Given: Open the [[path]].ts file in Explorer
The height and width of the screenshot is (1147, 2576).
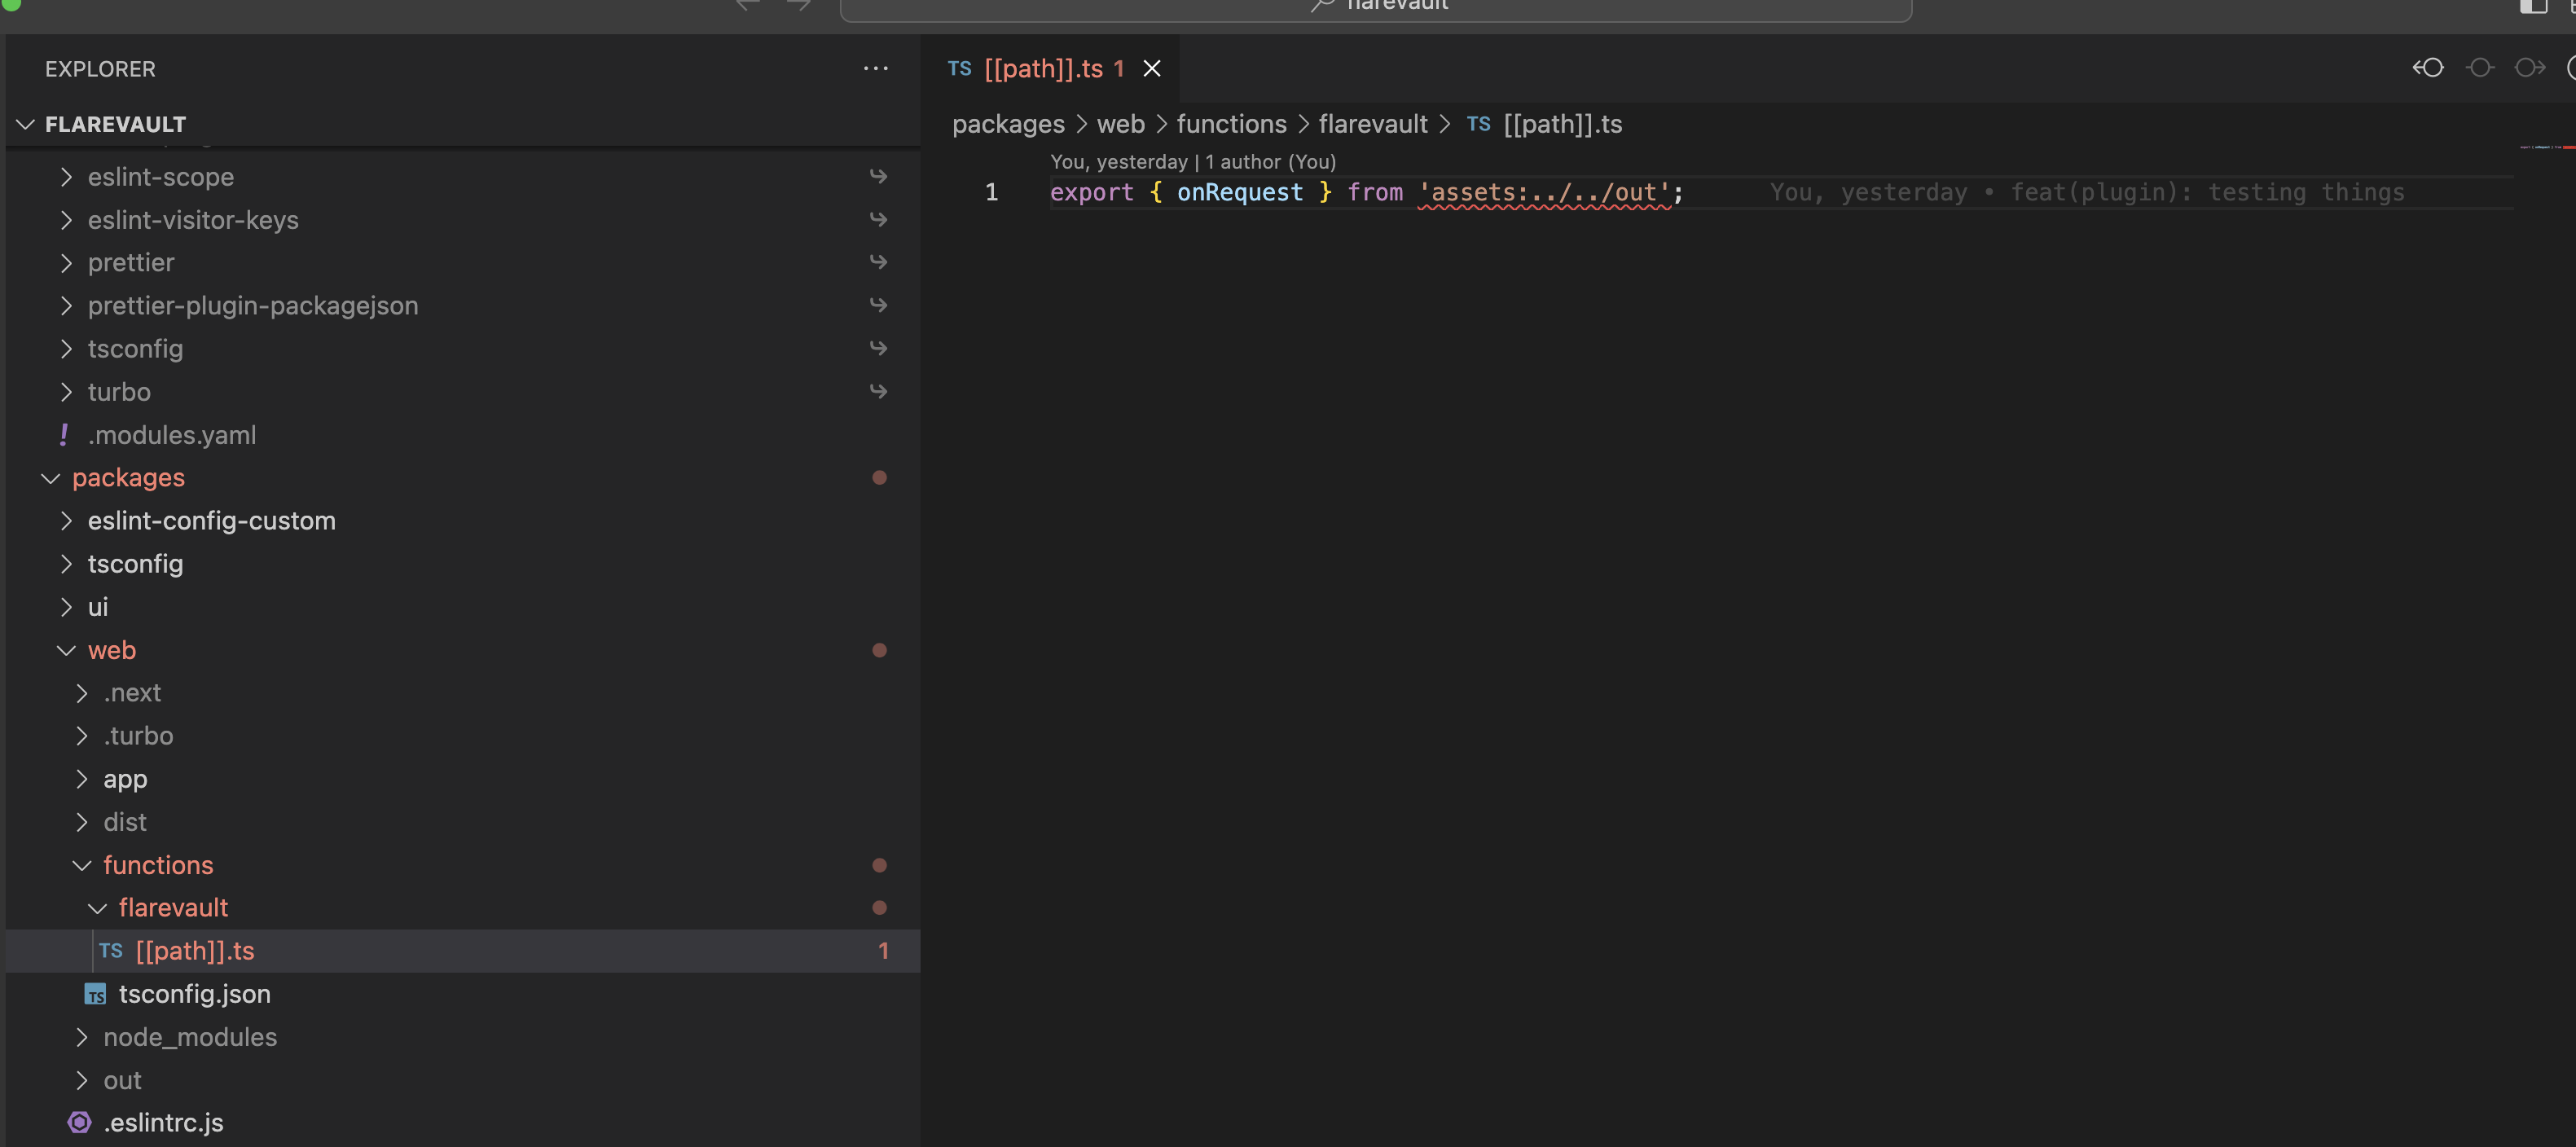Looking at the screenshot, I should tap(195, 951).
